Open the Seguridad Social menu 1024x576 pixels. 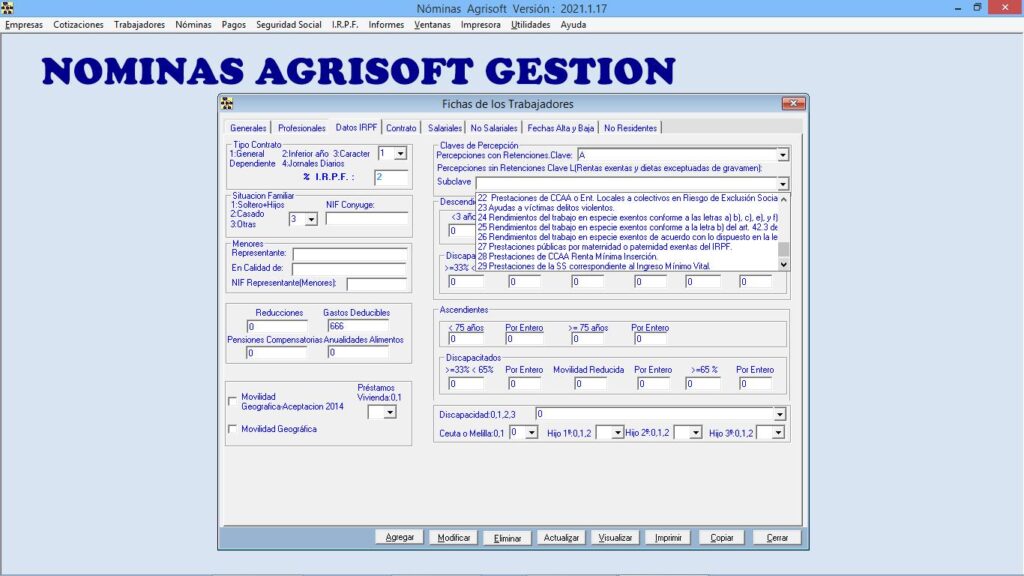tap(289, 25)
